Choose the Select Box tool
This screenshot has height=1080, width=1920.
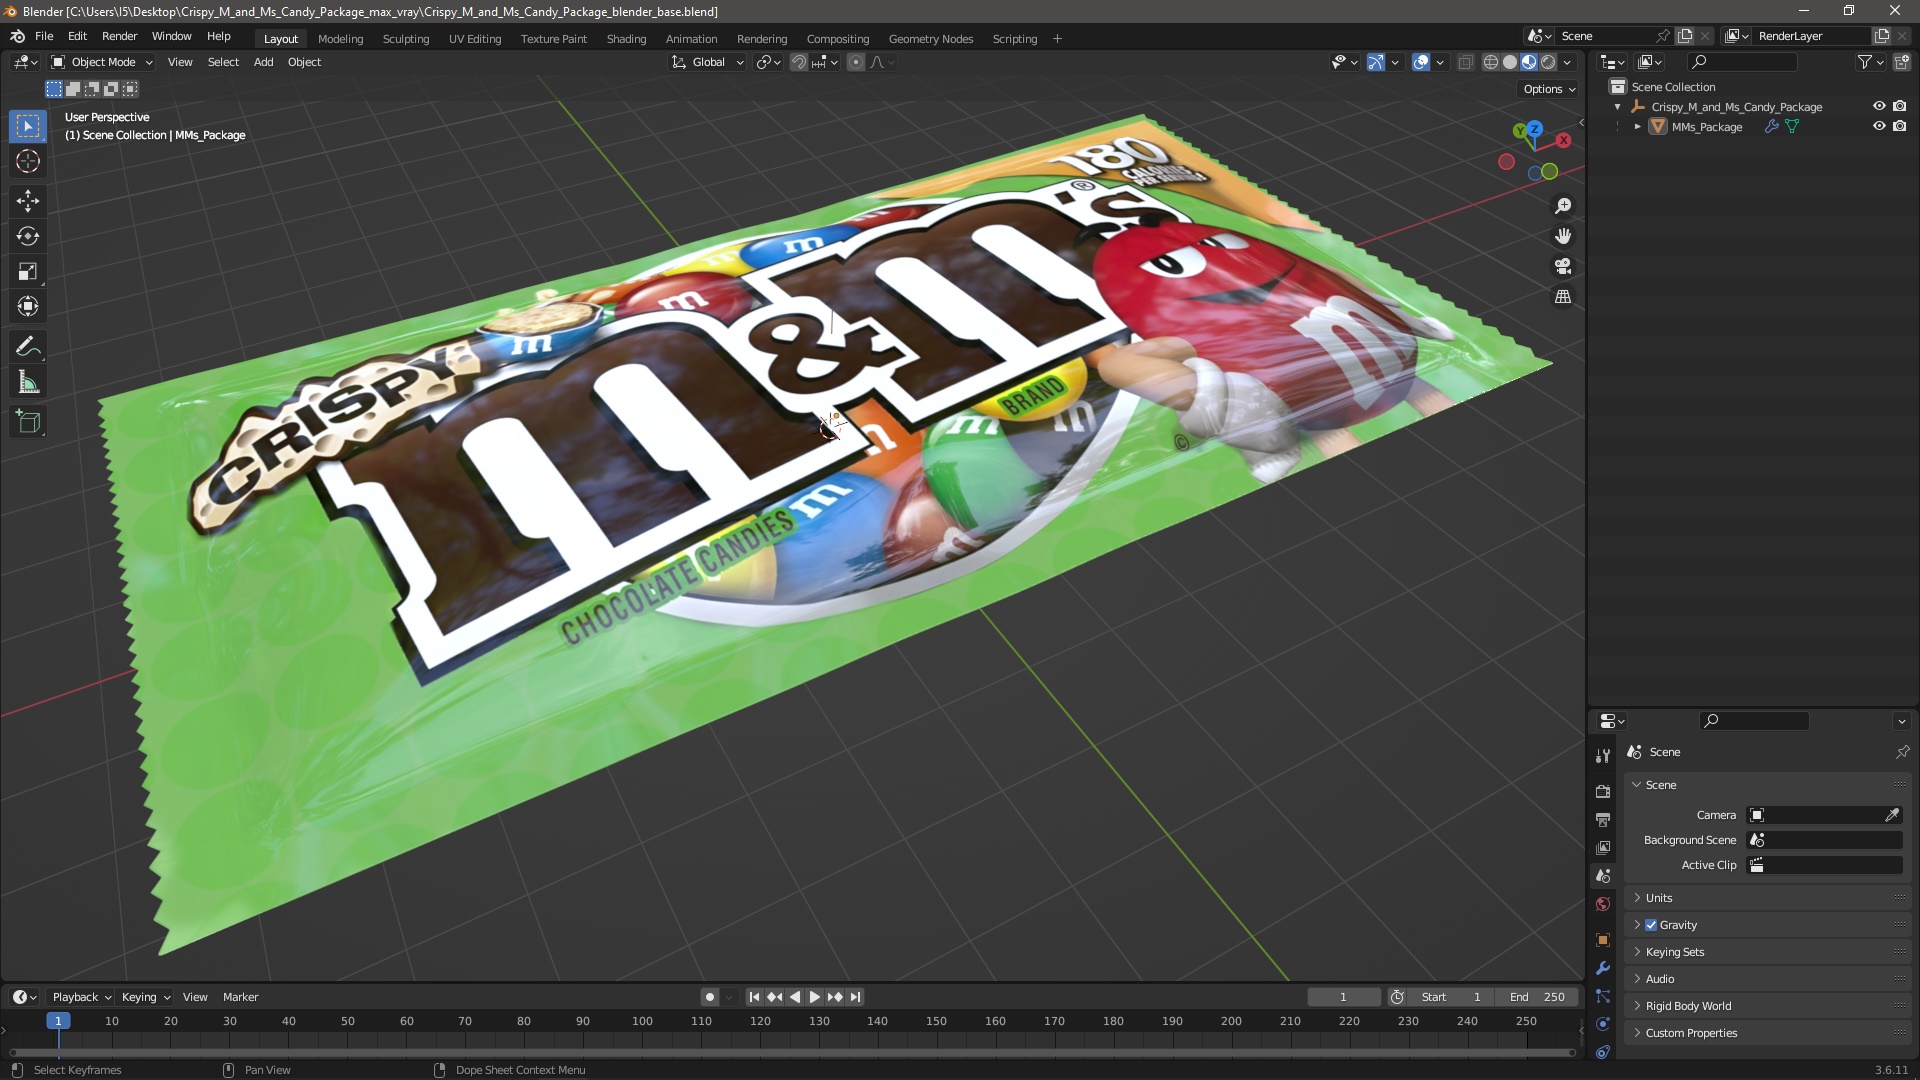[28, 126]
